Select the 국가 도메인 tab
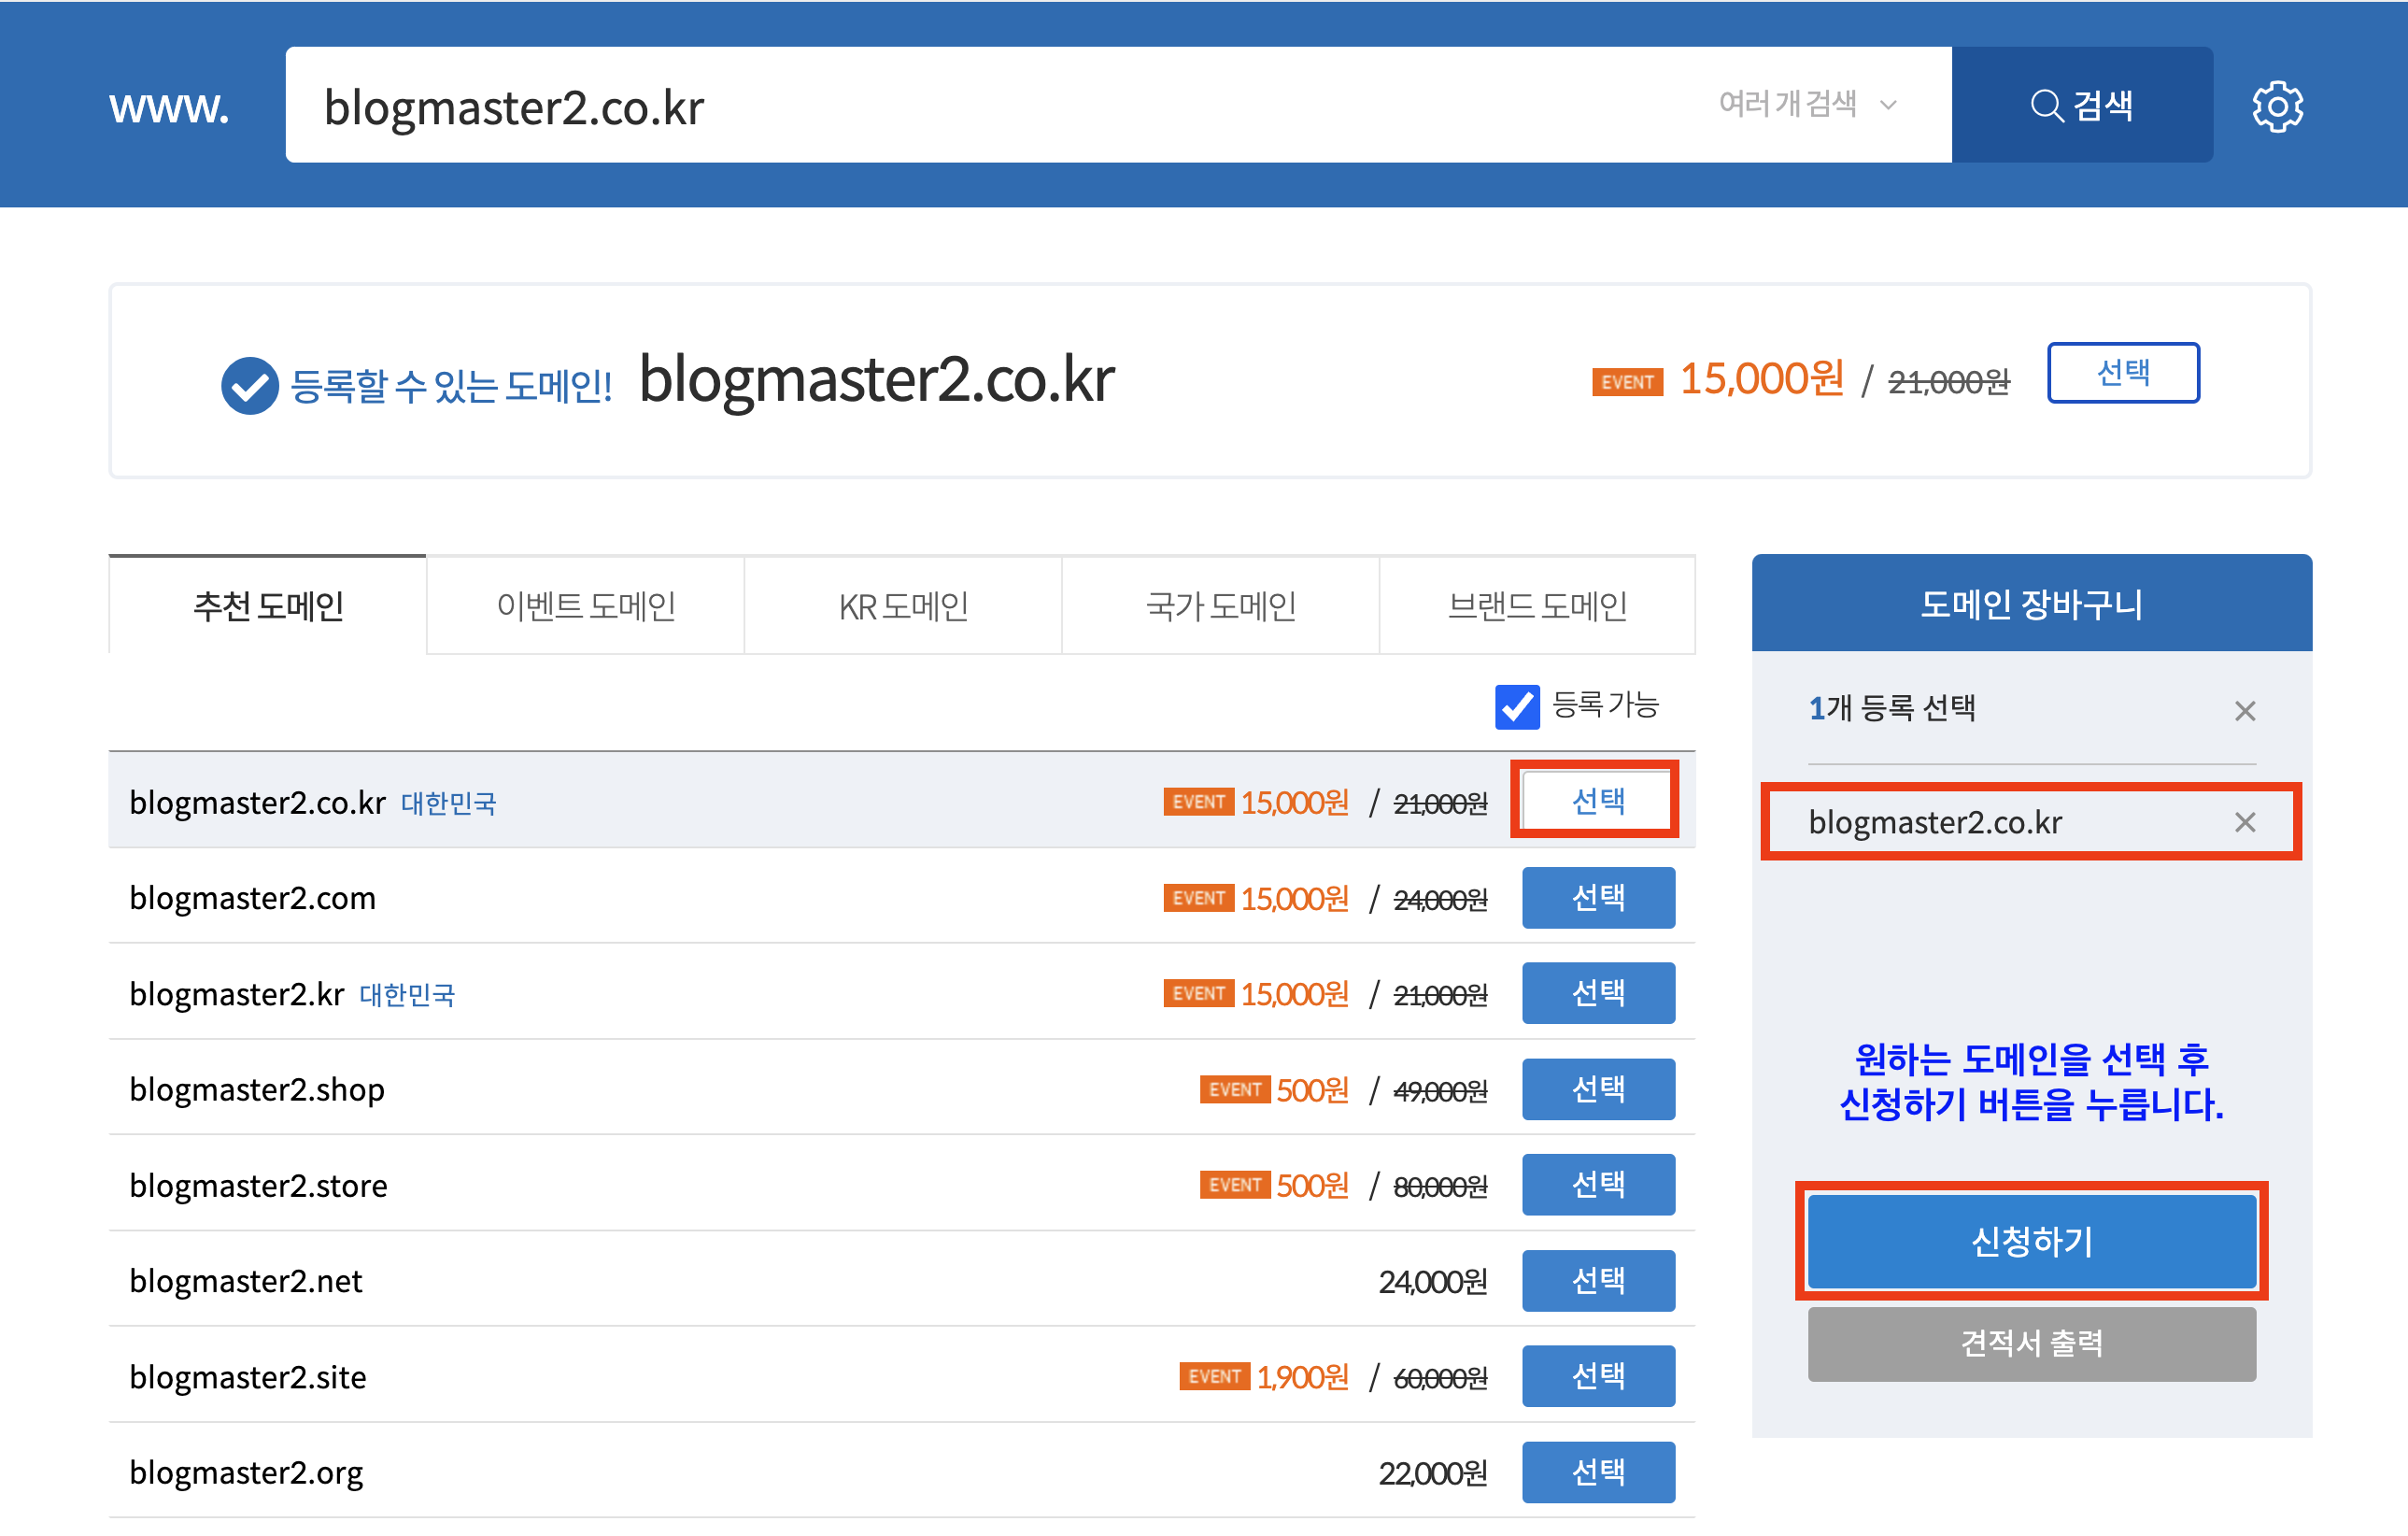 1220,606
